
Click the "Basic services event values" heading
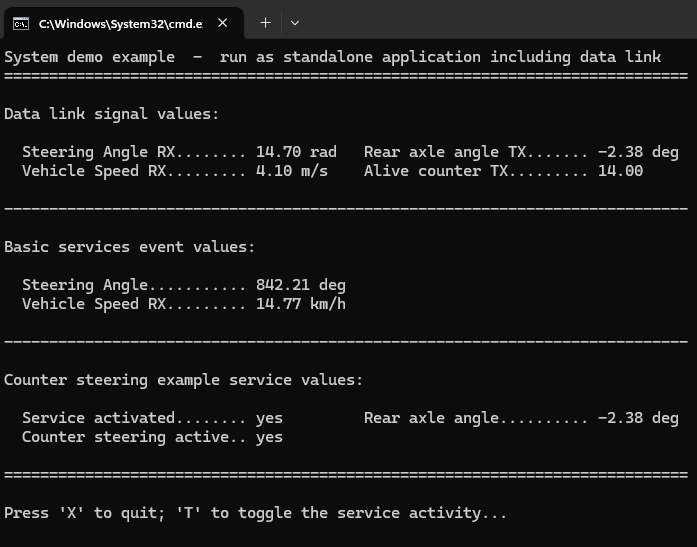pyautogui.click(x=129, y=247)
